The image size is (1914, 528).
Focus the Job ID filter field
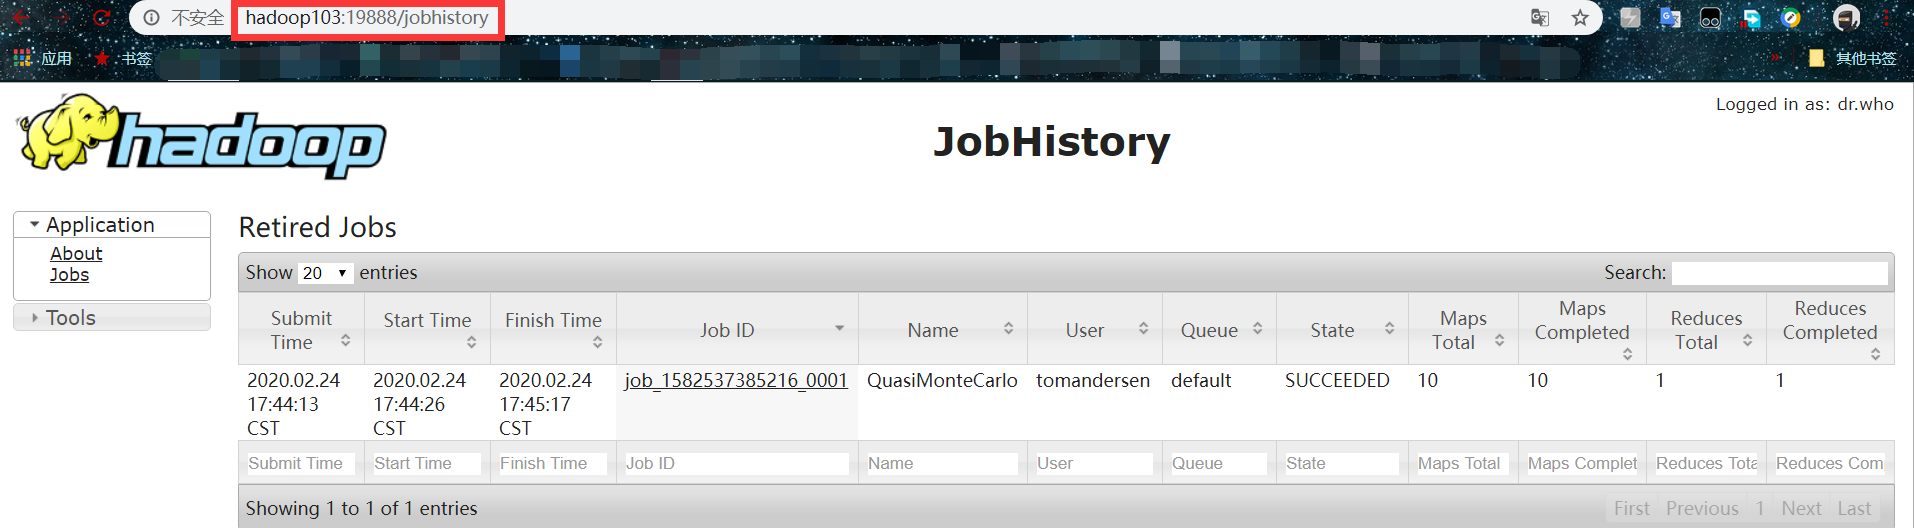[737, 464]
